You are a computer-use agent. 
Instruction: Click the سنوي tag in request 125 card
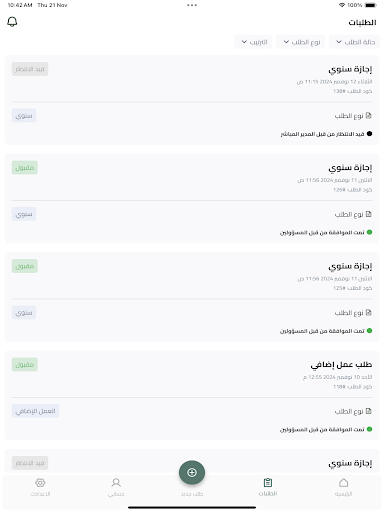pyautogui.click(x=24, y=313)
